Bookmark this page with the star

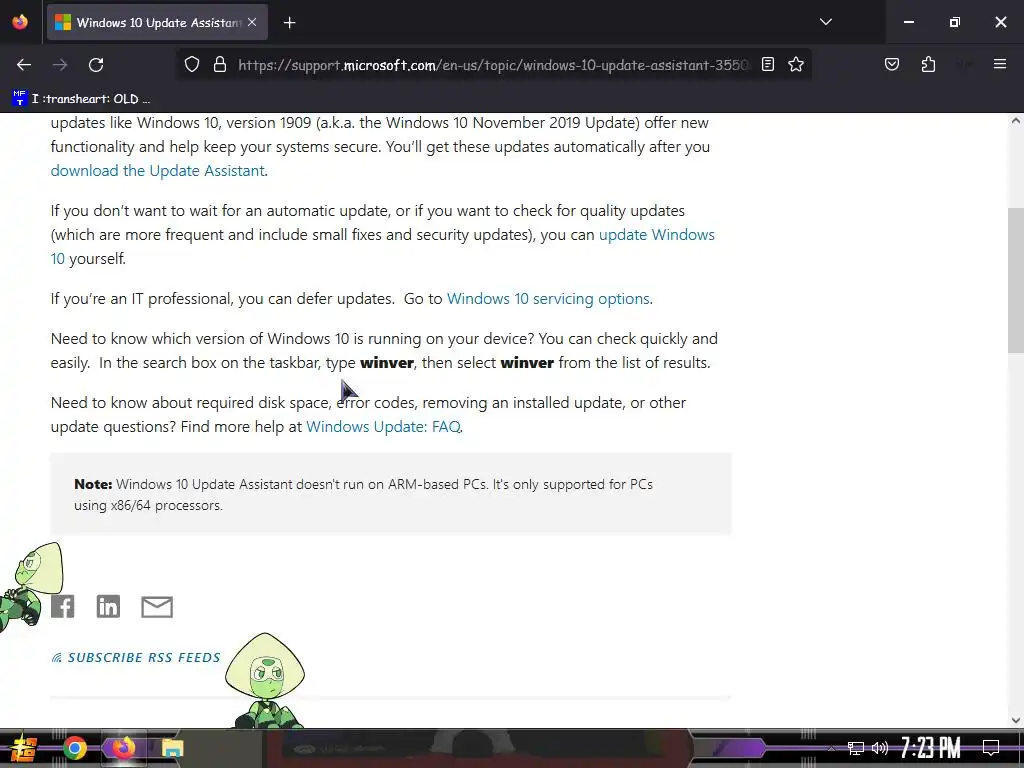pyautogui.click(x=795, y=65)
